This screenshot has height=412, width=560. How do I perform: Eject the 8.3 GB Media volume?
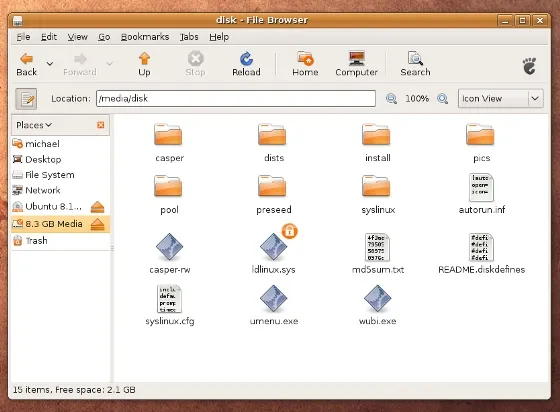click(98, 224)
